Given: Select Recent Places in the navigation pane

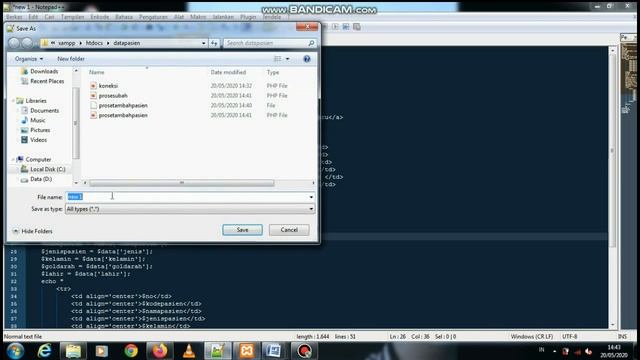Looking at the screenshot, I should coord(47,81).
